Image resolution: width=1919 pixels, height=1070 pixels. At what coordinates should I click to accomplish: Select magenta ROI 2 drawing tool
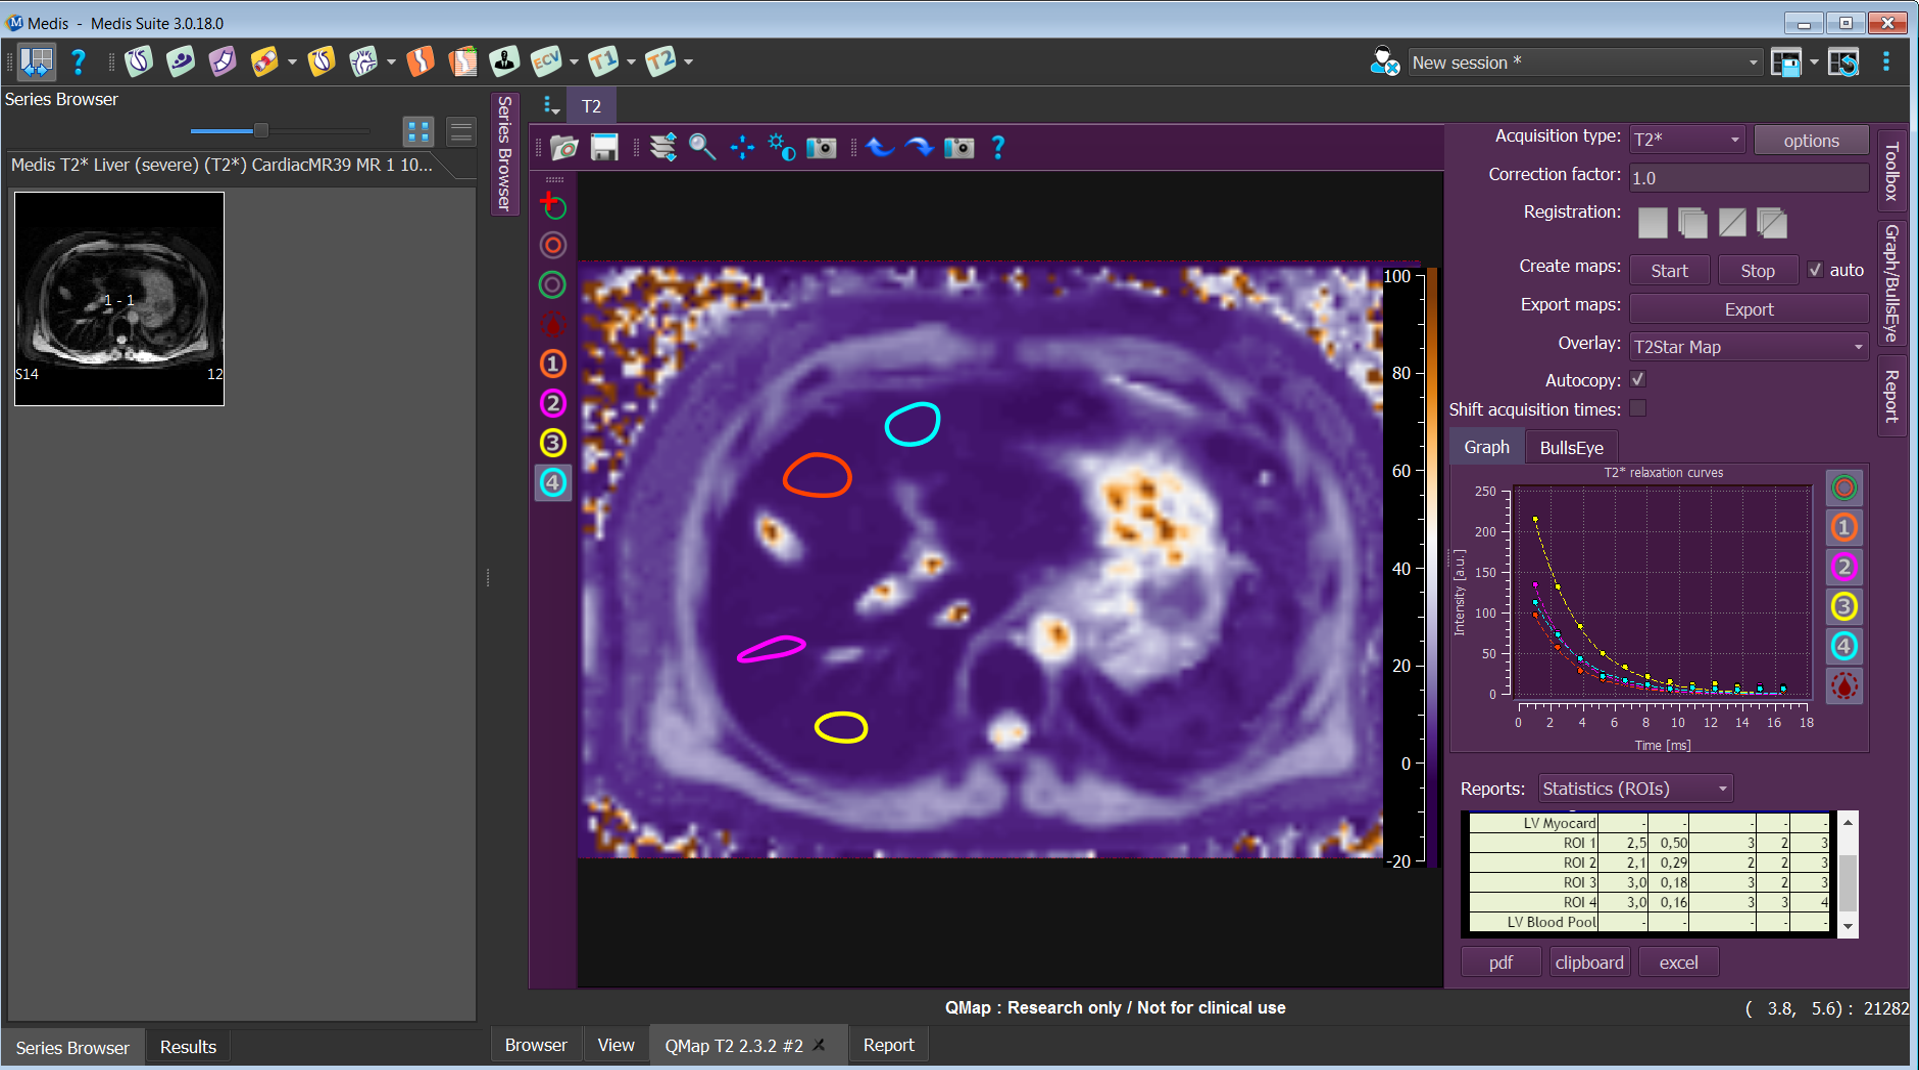pyautogui.click(x=553, y=403)
